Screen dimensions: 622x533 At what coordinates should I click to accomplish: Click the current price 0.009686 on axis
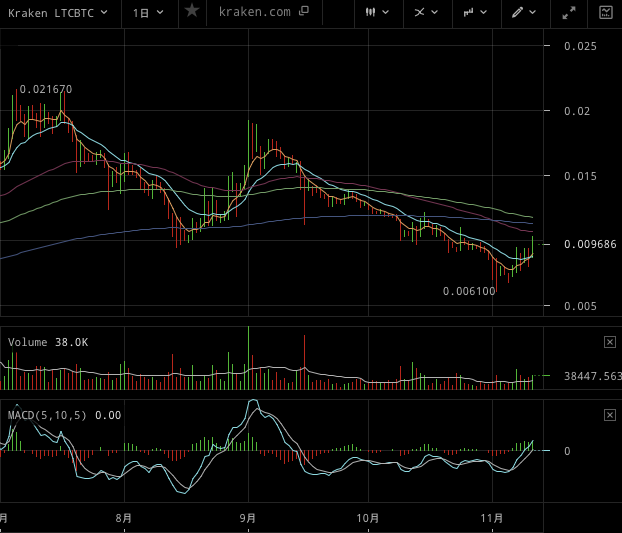590,244
